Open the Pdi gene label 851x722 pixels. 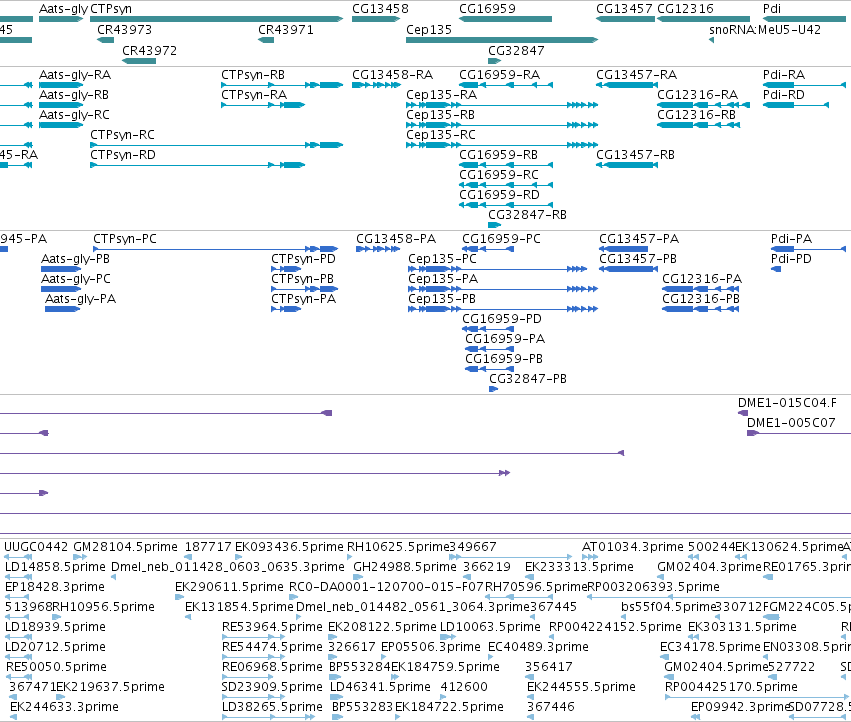(772, 9)
